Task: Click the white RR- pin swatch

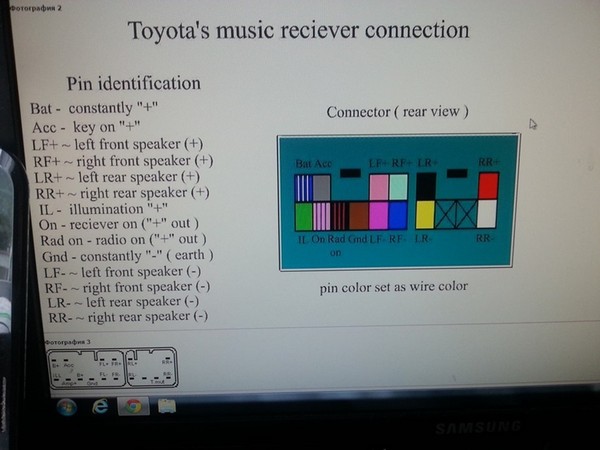Action: click(x=487, y=214)
